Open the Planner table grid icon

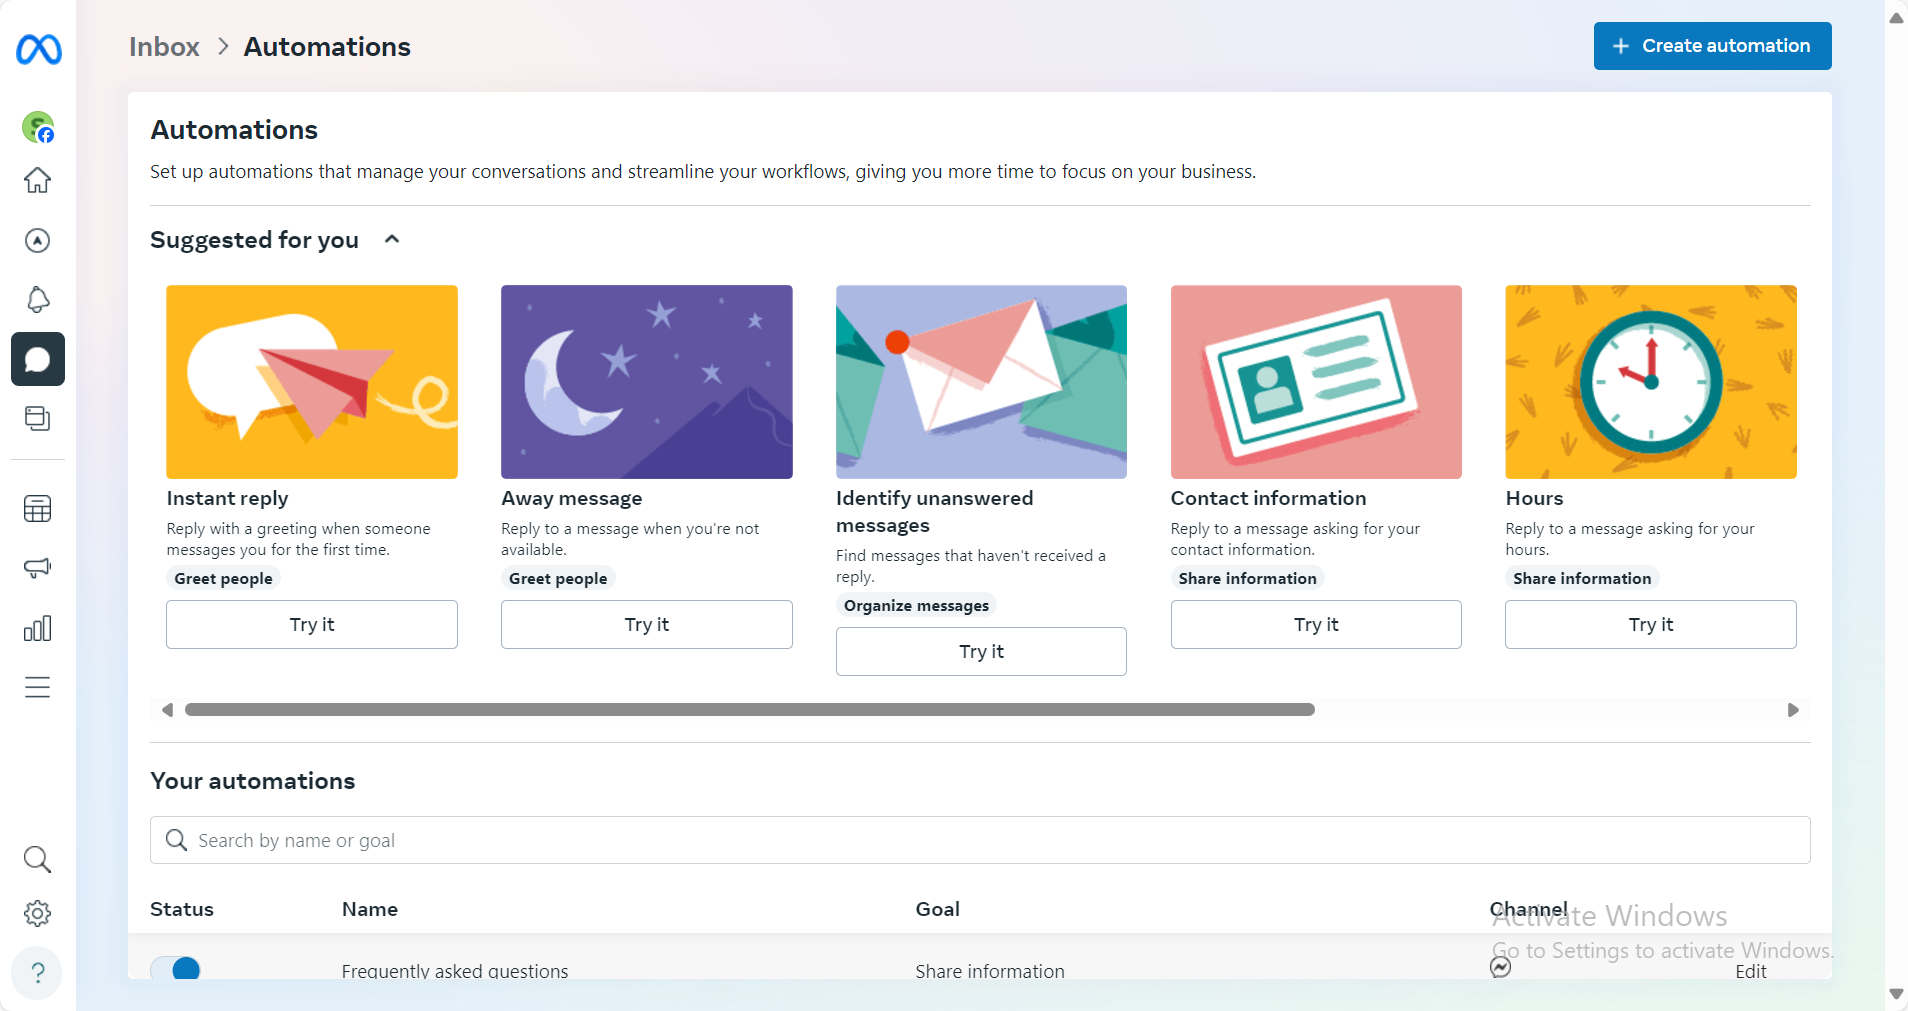point(37,509)
